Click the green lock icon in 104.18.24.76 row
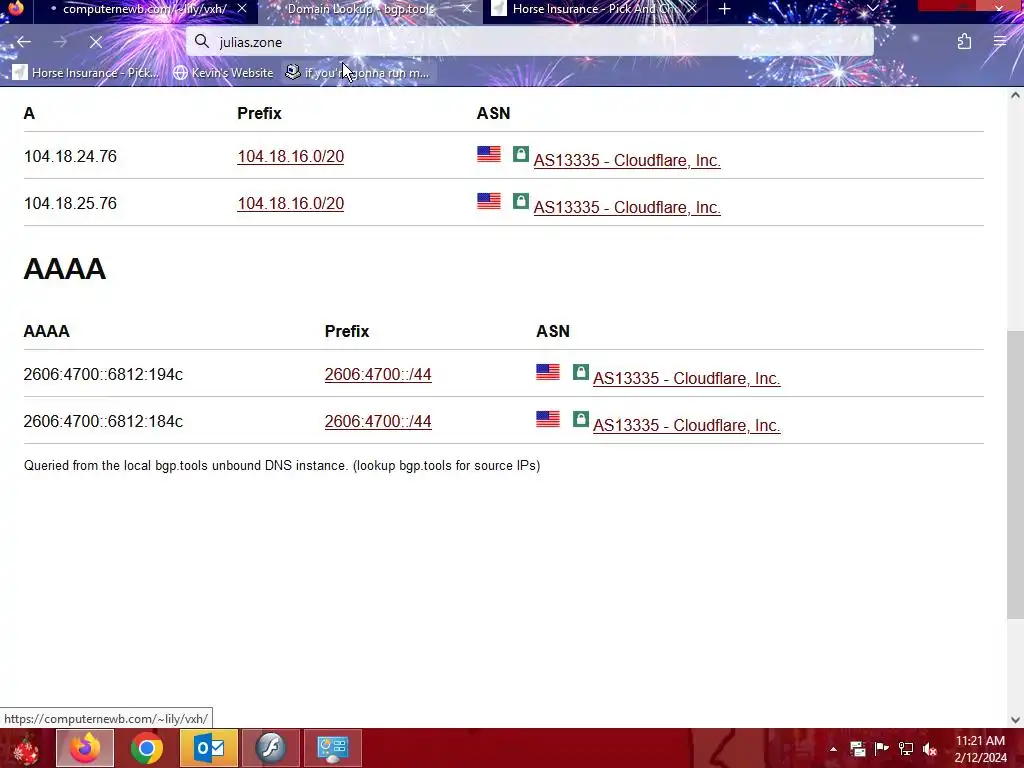This screenshot has height=768, width=1024. click(520, 154)
